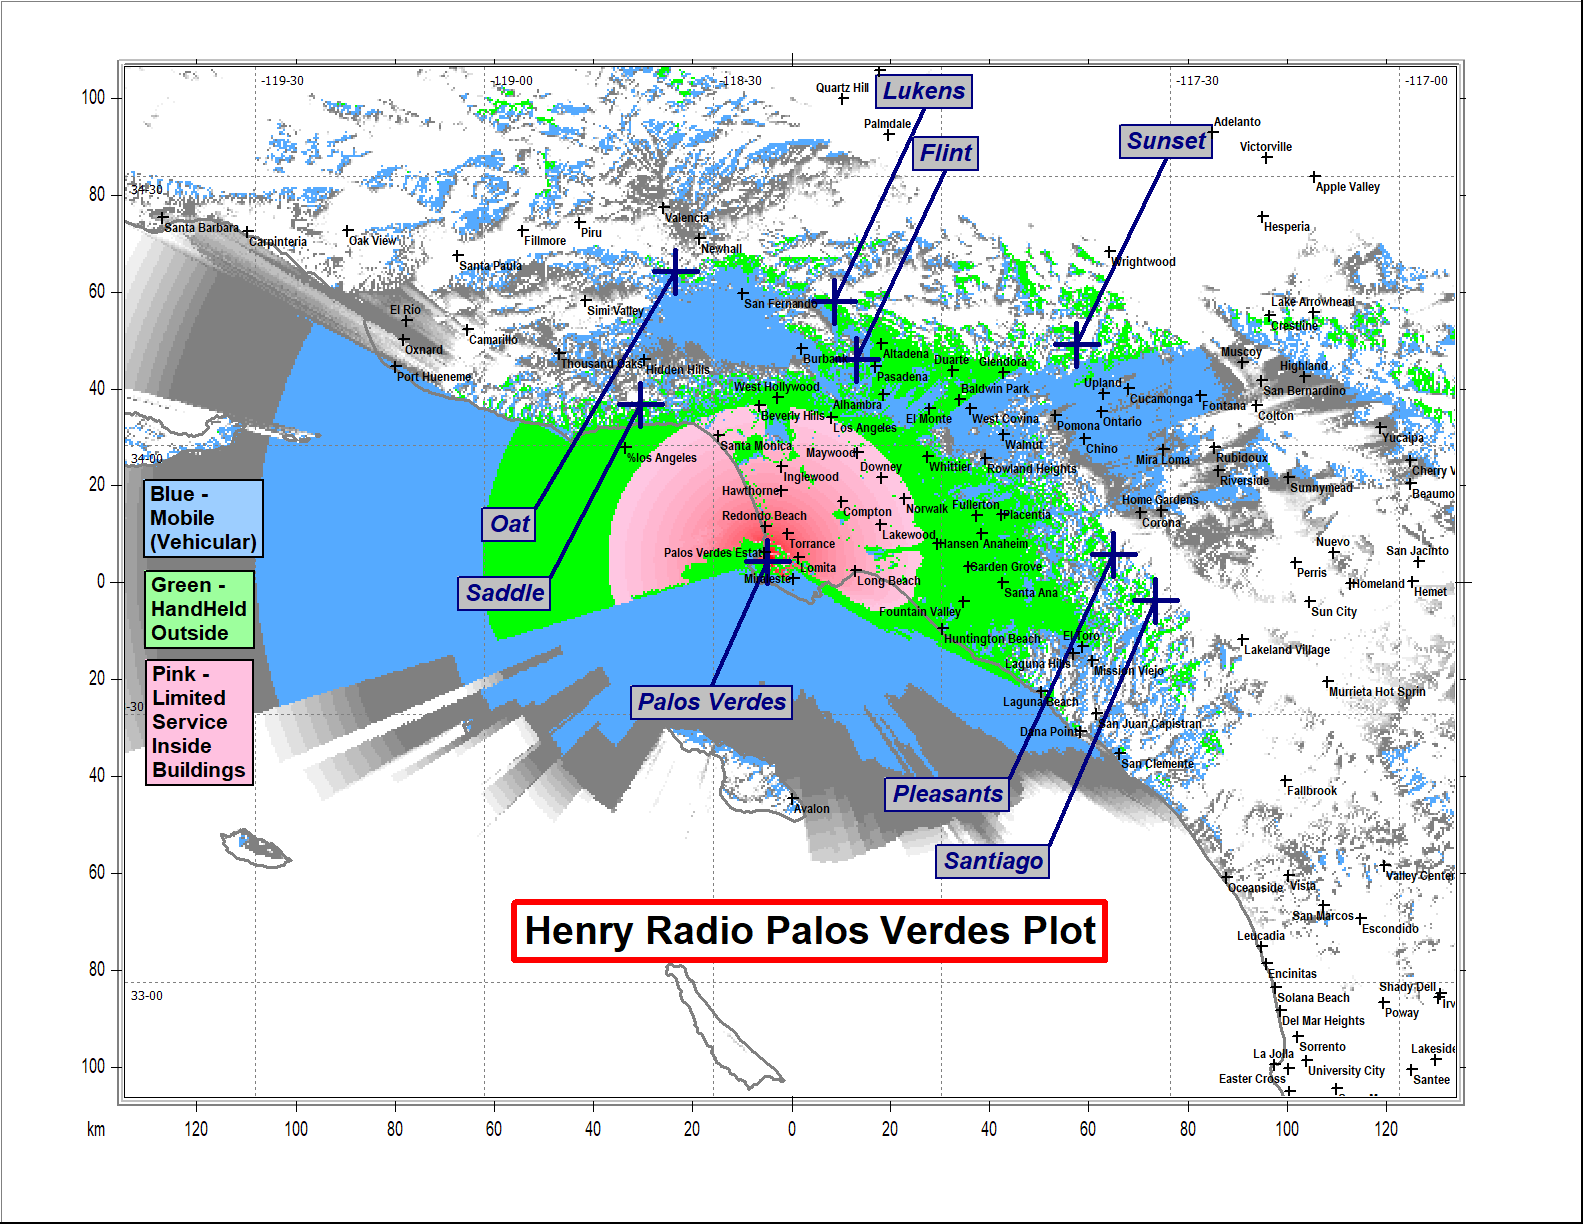Click the Quartz Hill city label

[x=842, y=88]
